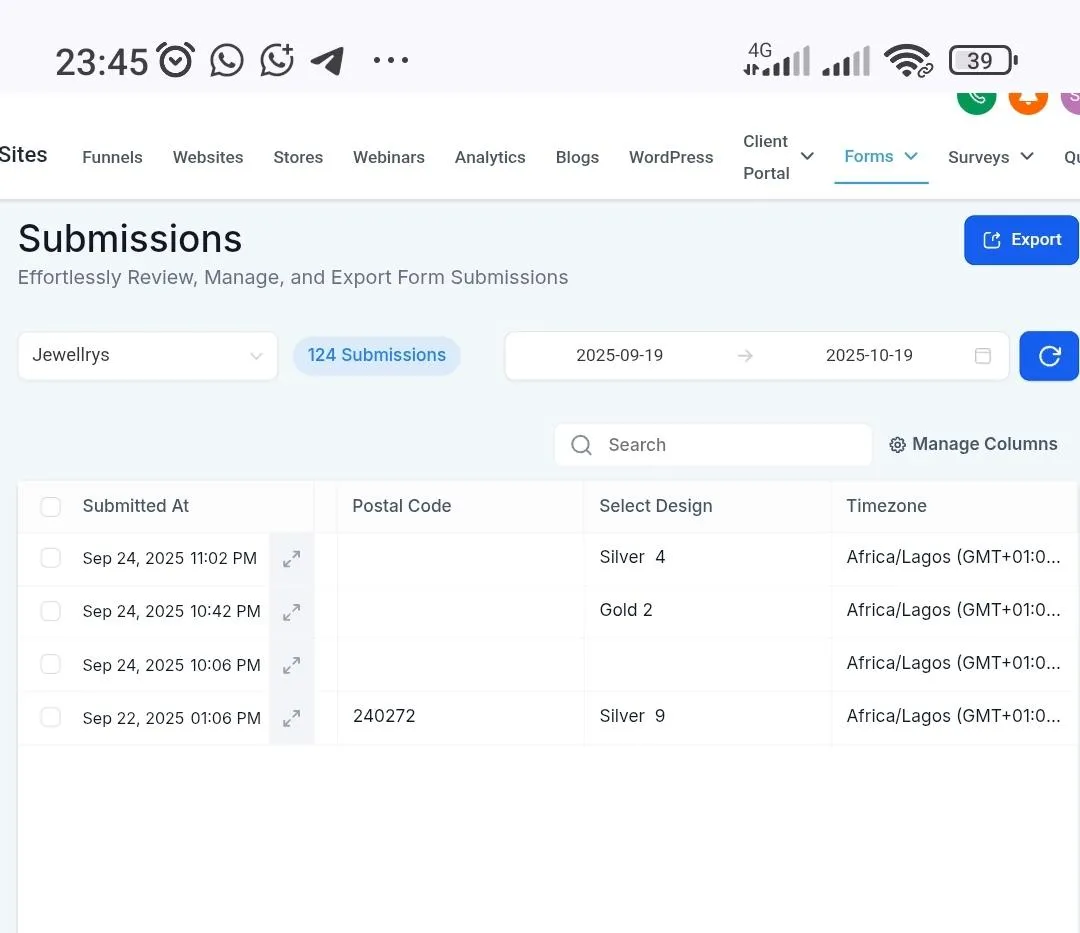This screenshot has height=933, width=1080.
Task: Open expand icon for Sep 22 01:06 PM row
Action: coord(291,718)
